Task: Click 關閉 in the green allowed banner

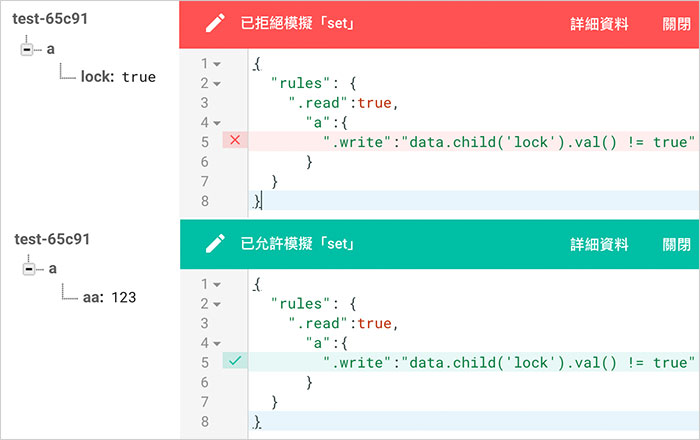Action: click(676, 243)
